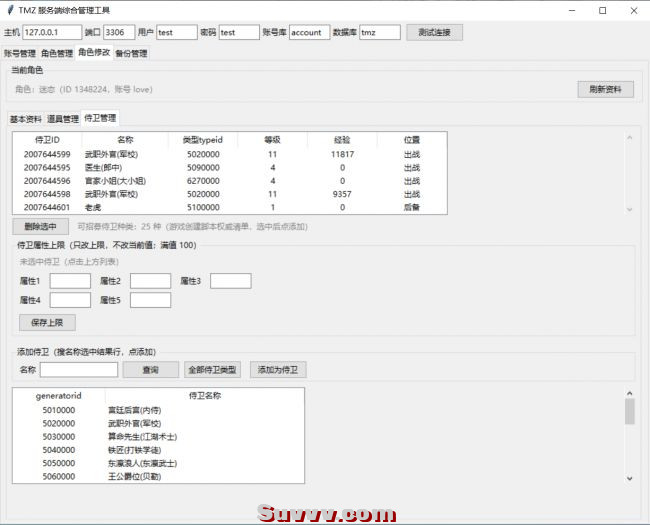This screenshot has width=650, height=525.
Task: Click the 属性5 input field
Action: (x=150, y=300)
